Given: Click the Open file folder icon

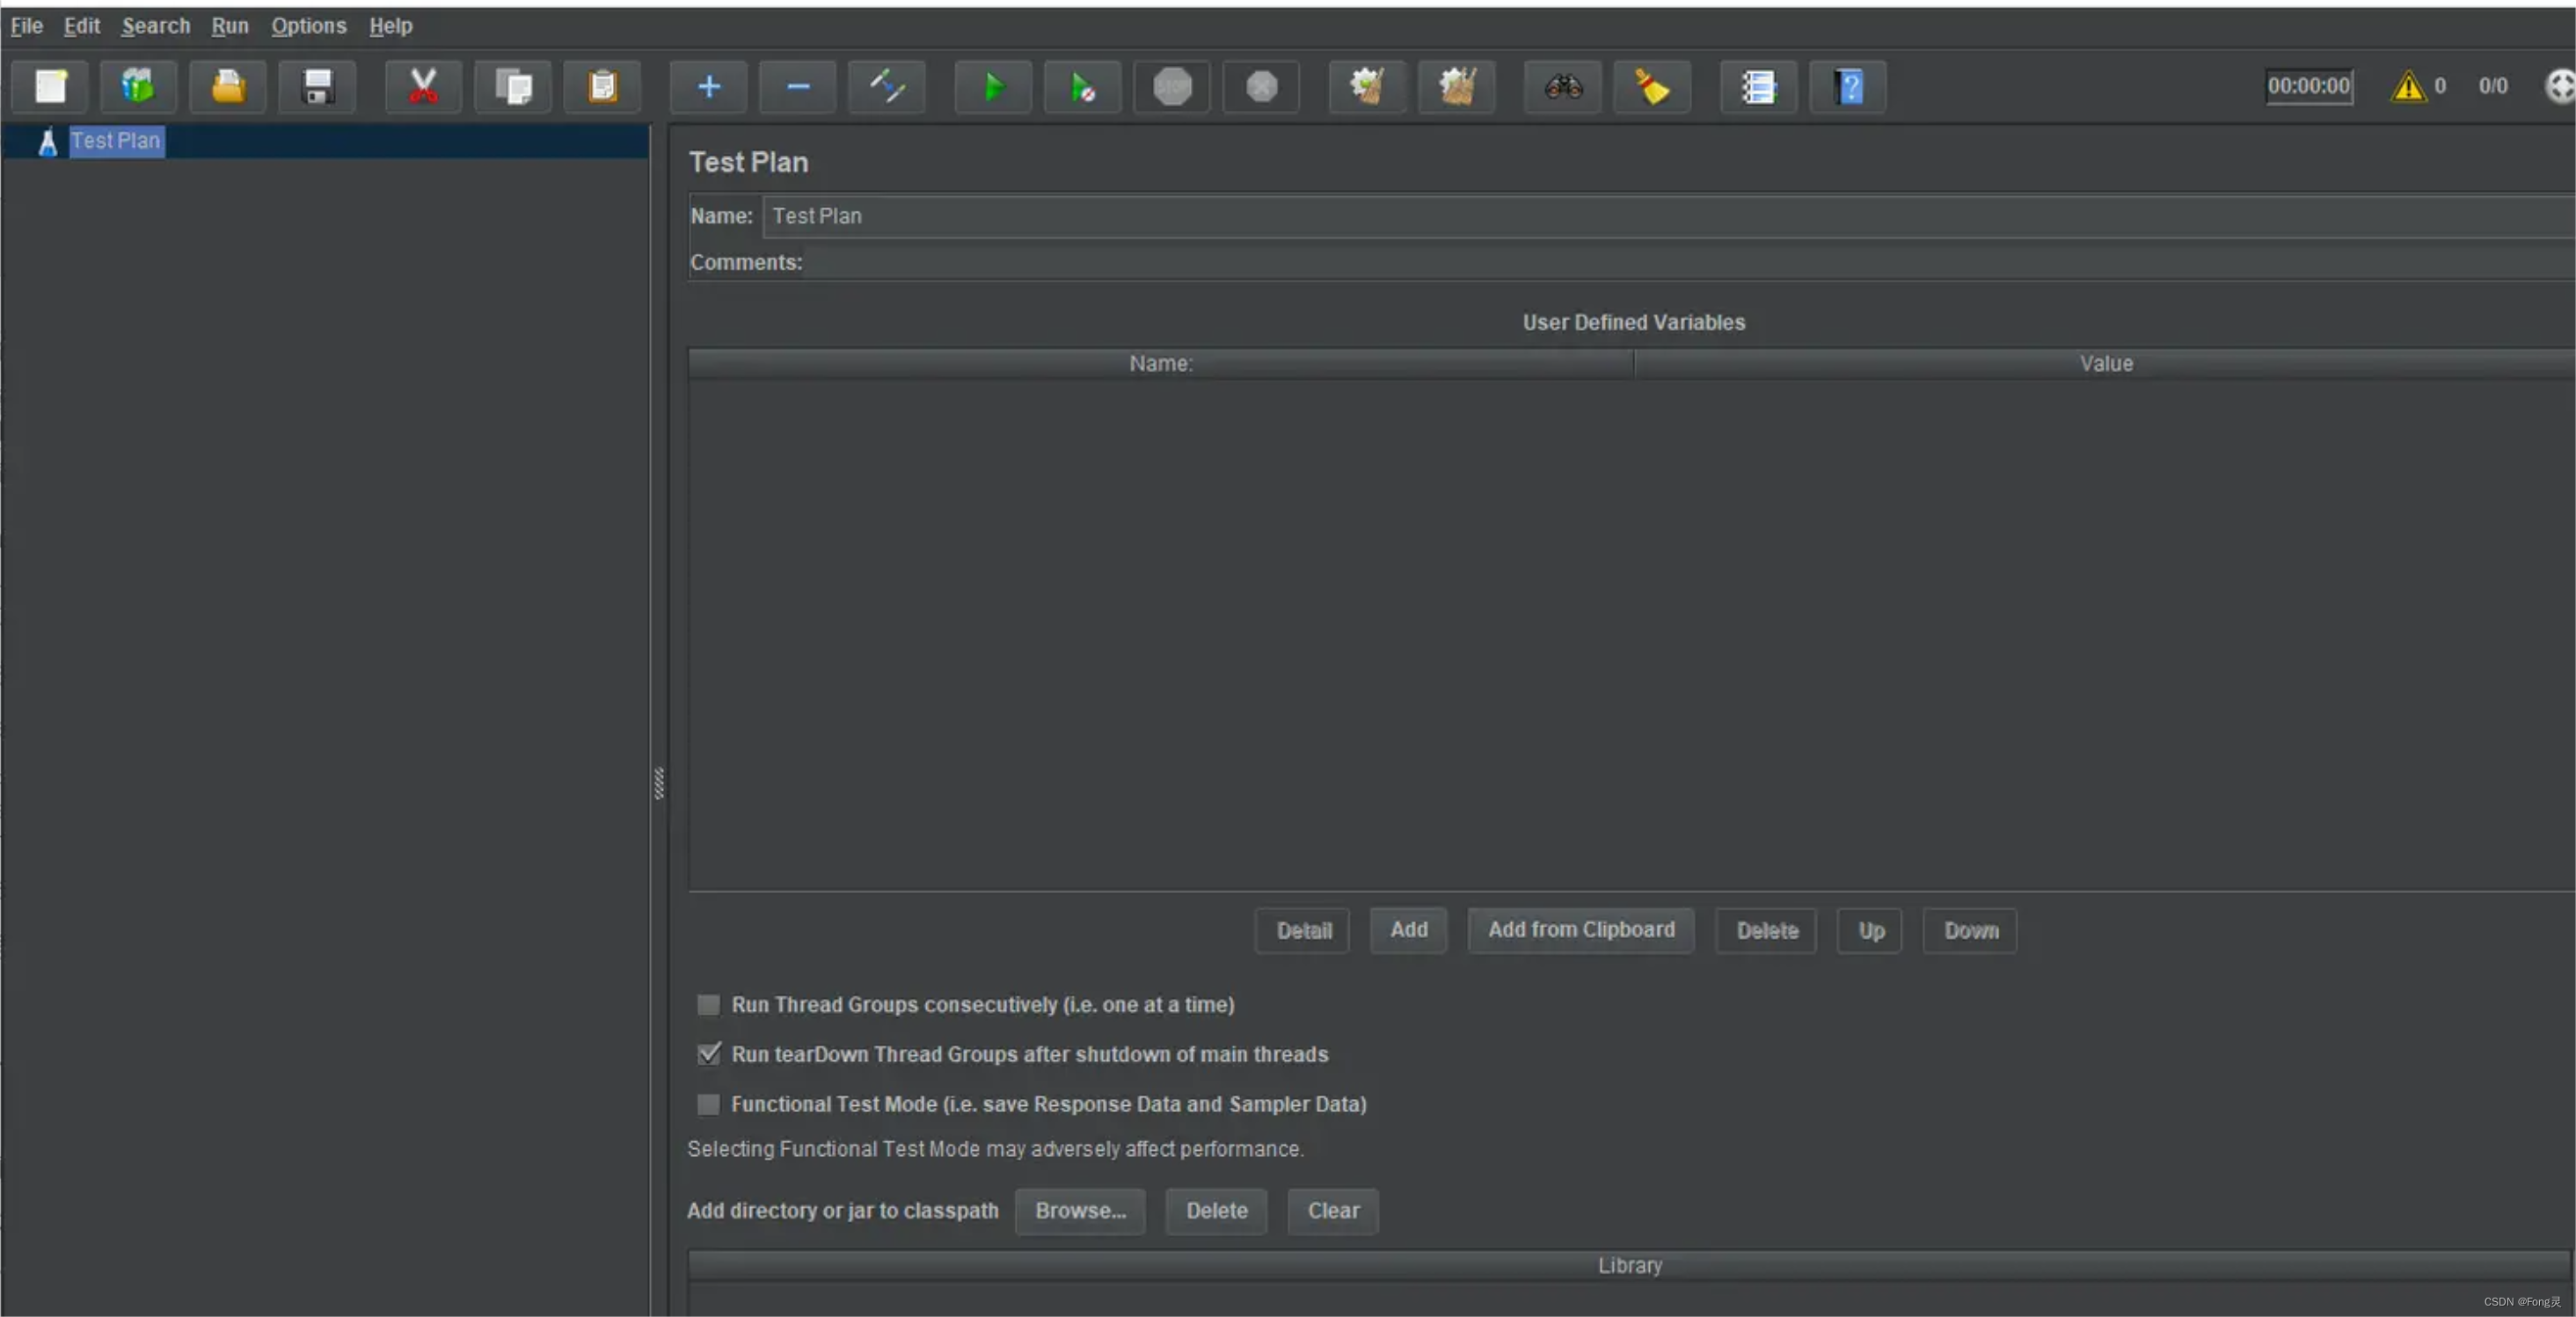Looking at the screenshot, I should tap(228, 87).
